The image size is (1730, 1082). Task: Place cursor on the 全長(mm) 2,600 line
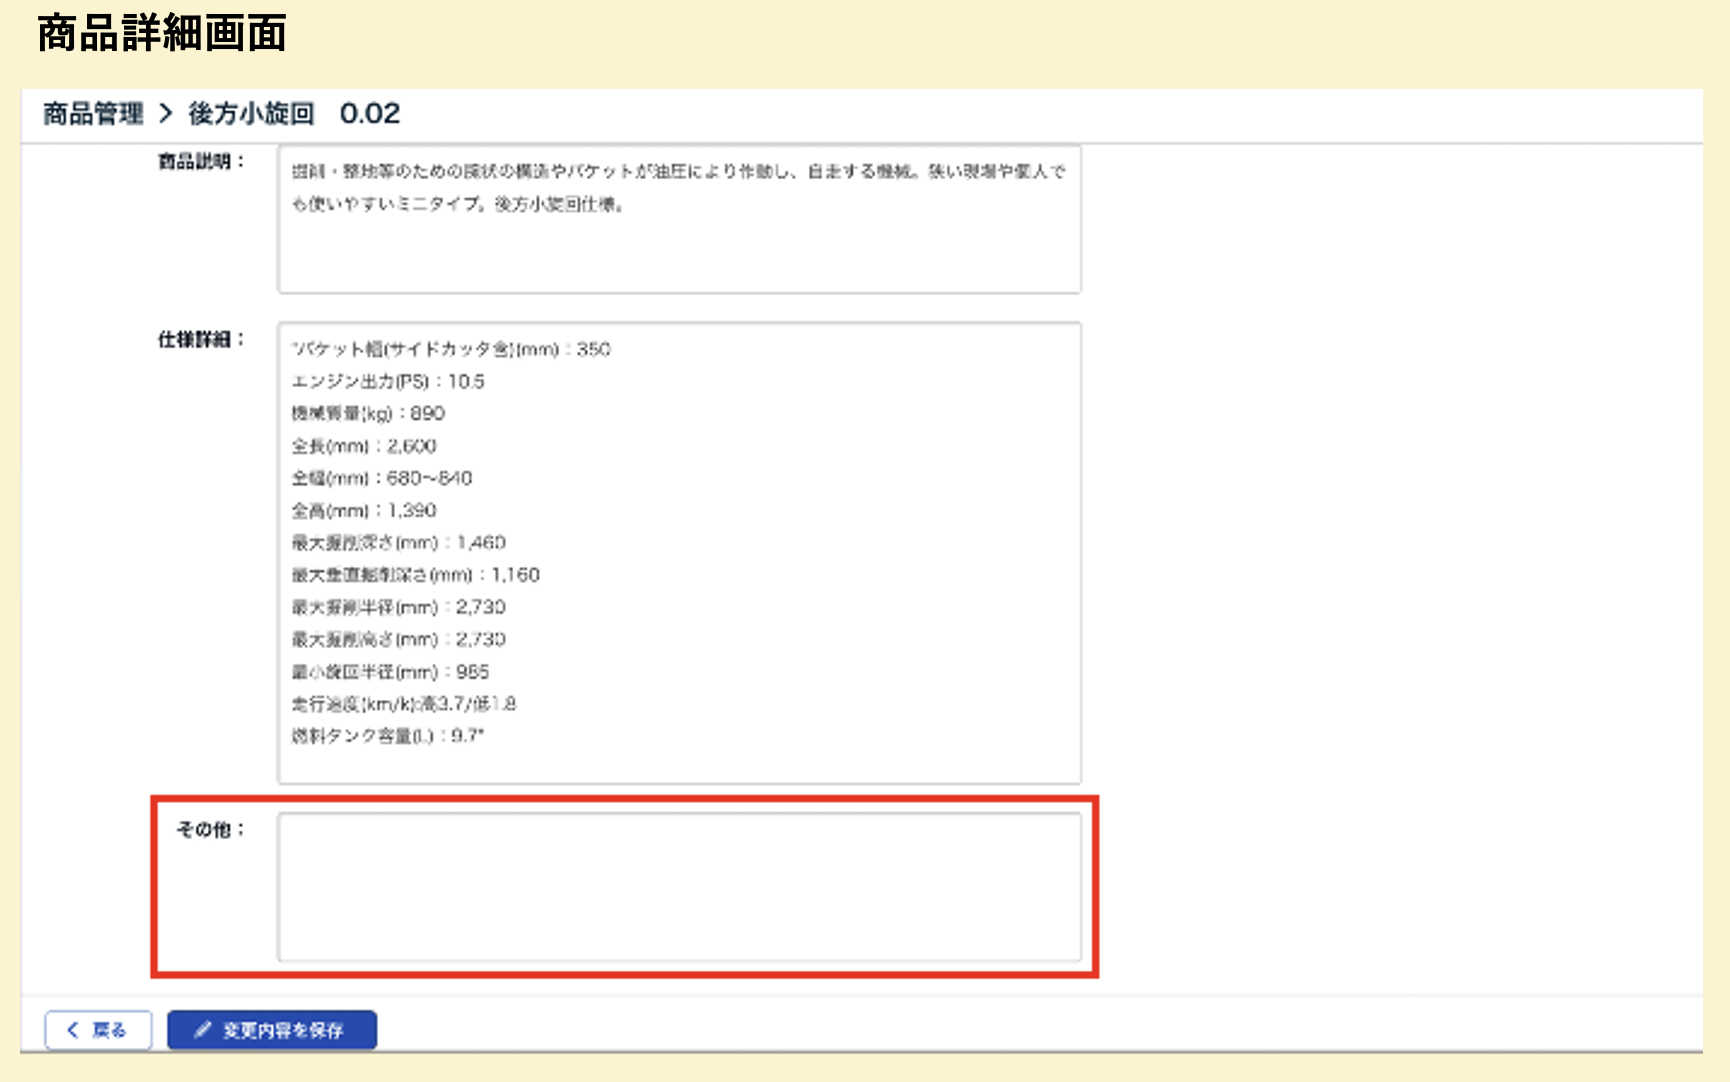[364, 446]
